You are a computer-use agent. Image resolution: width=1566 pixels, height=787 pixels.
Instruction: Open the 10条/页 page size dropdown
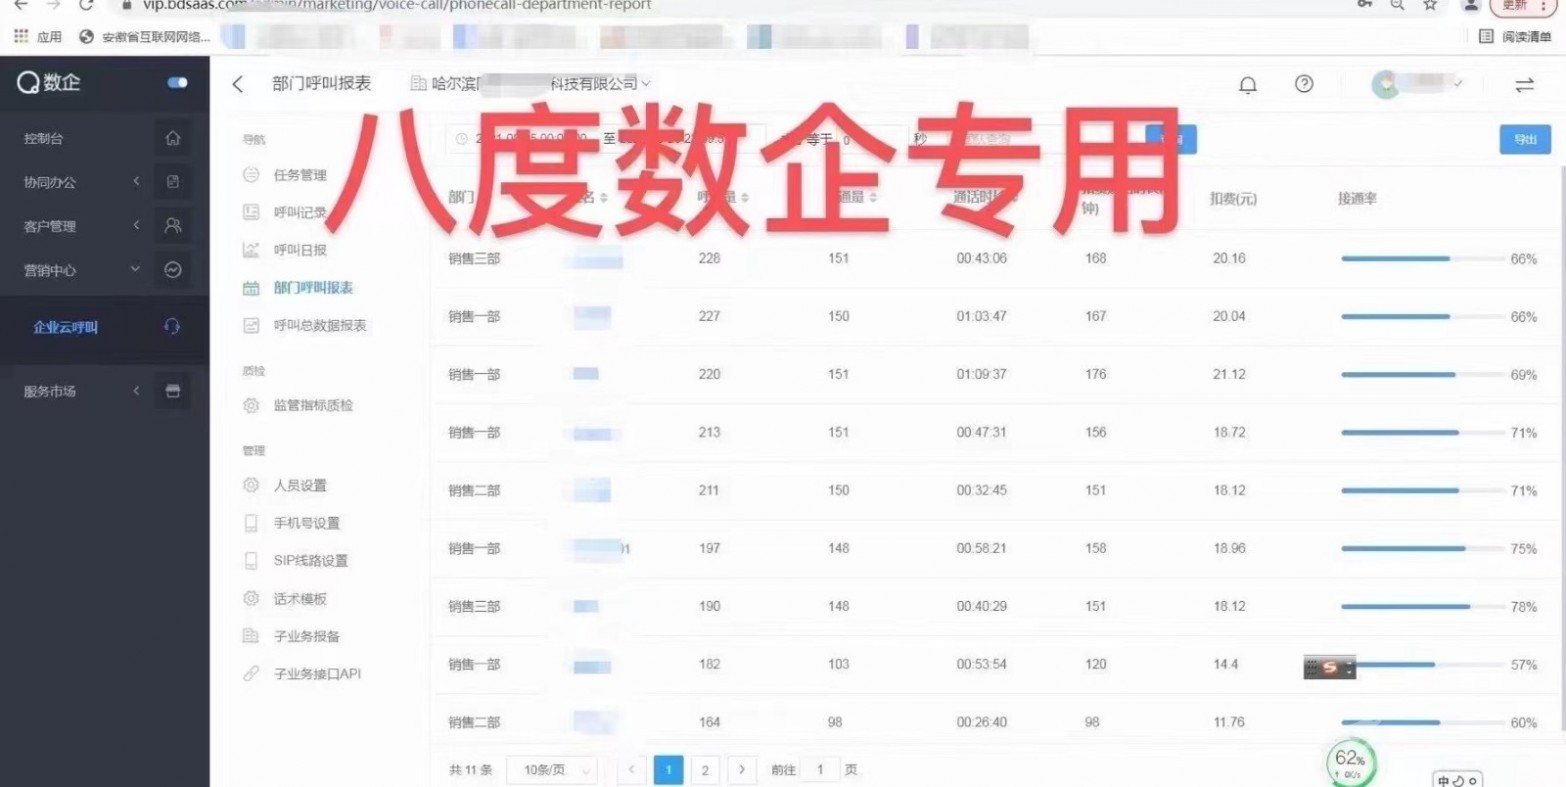(552, 770)
